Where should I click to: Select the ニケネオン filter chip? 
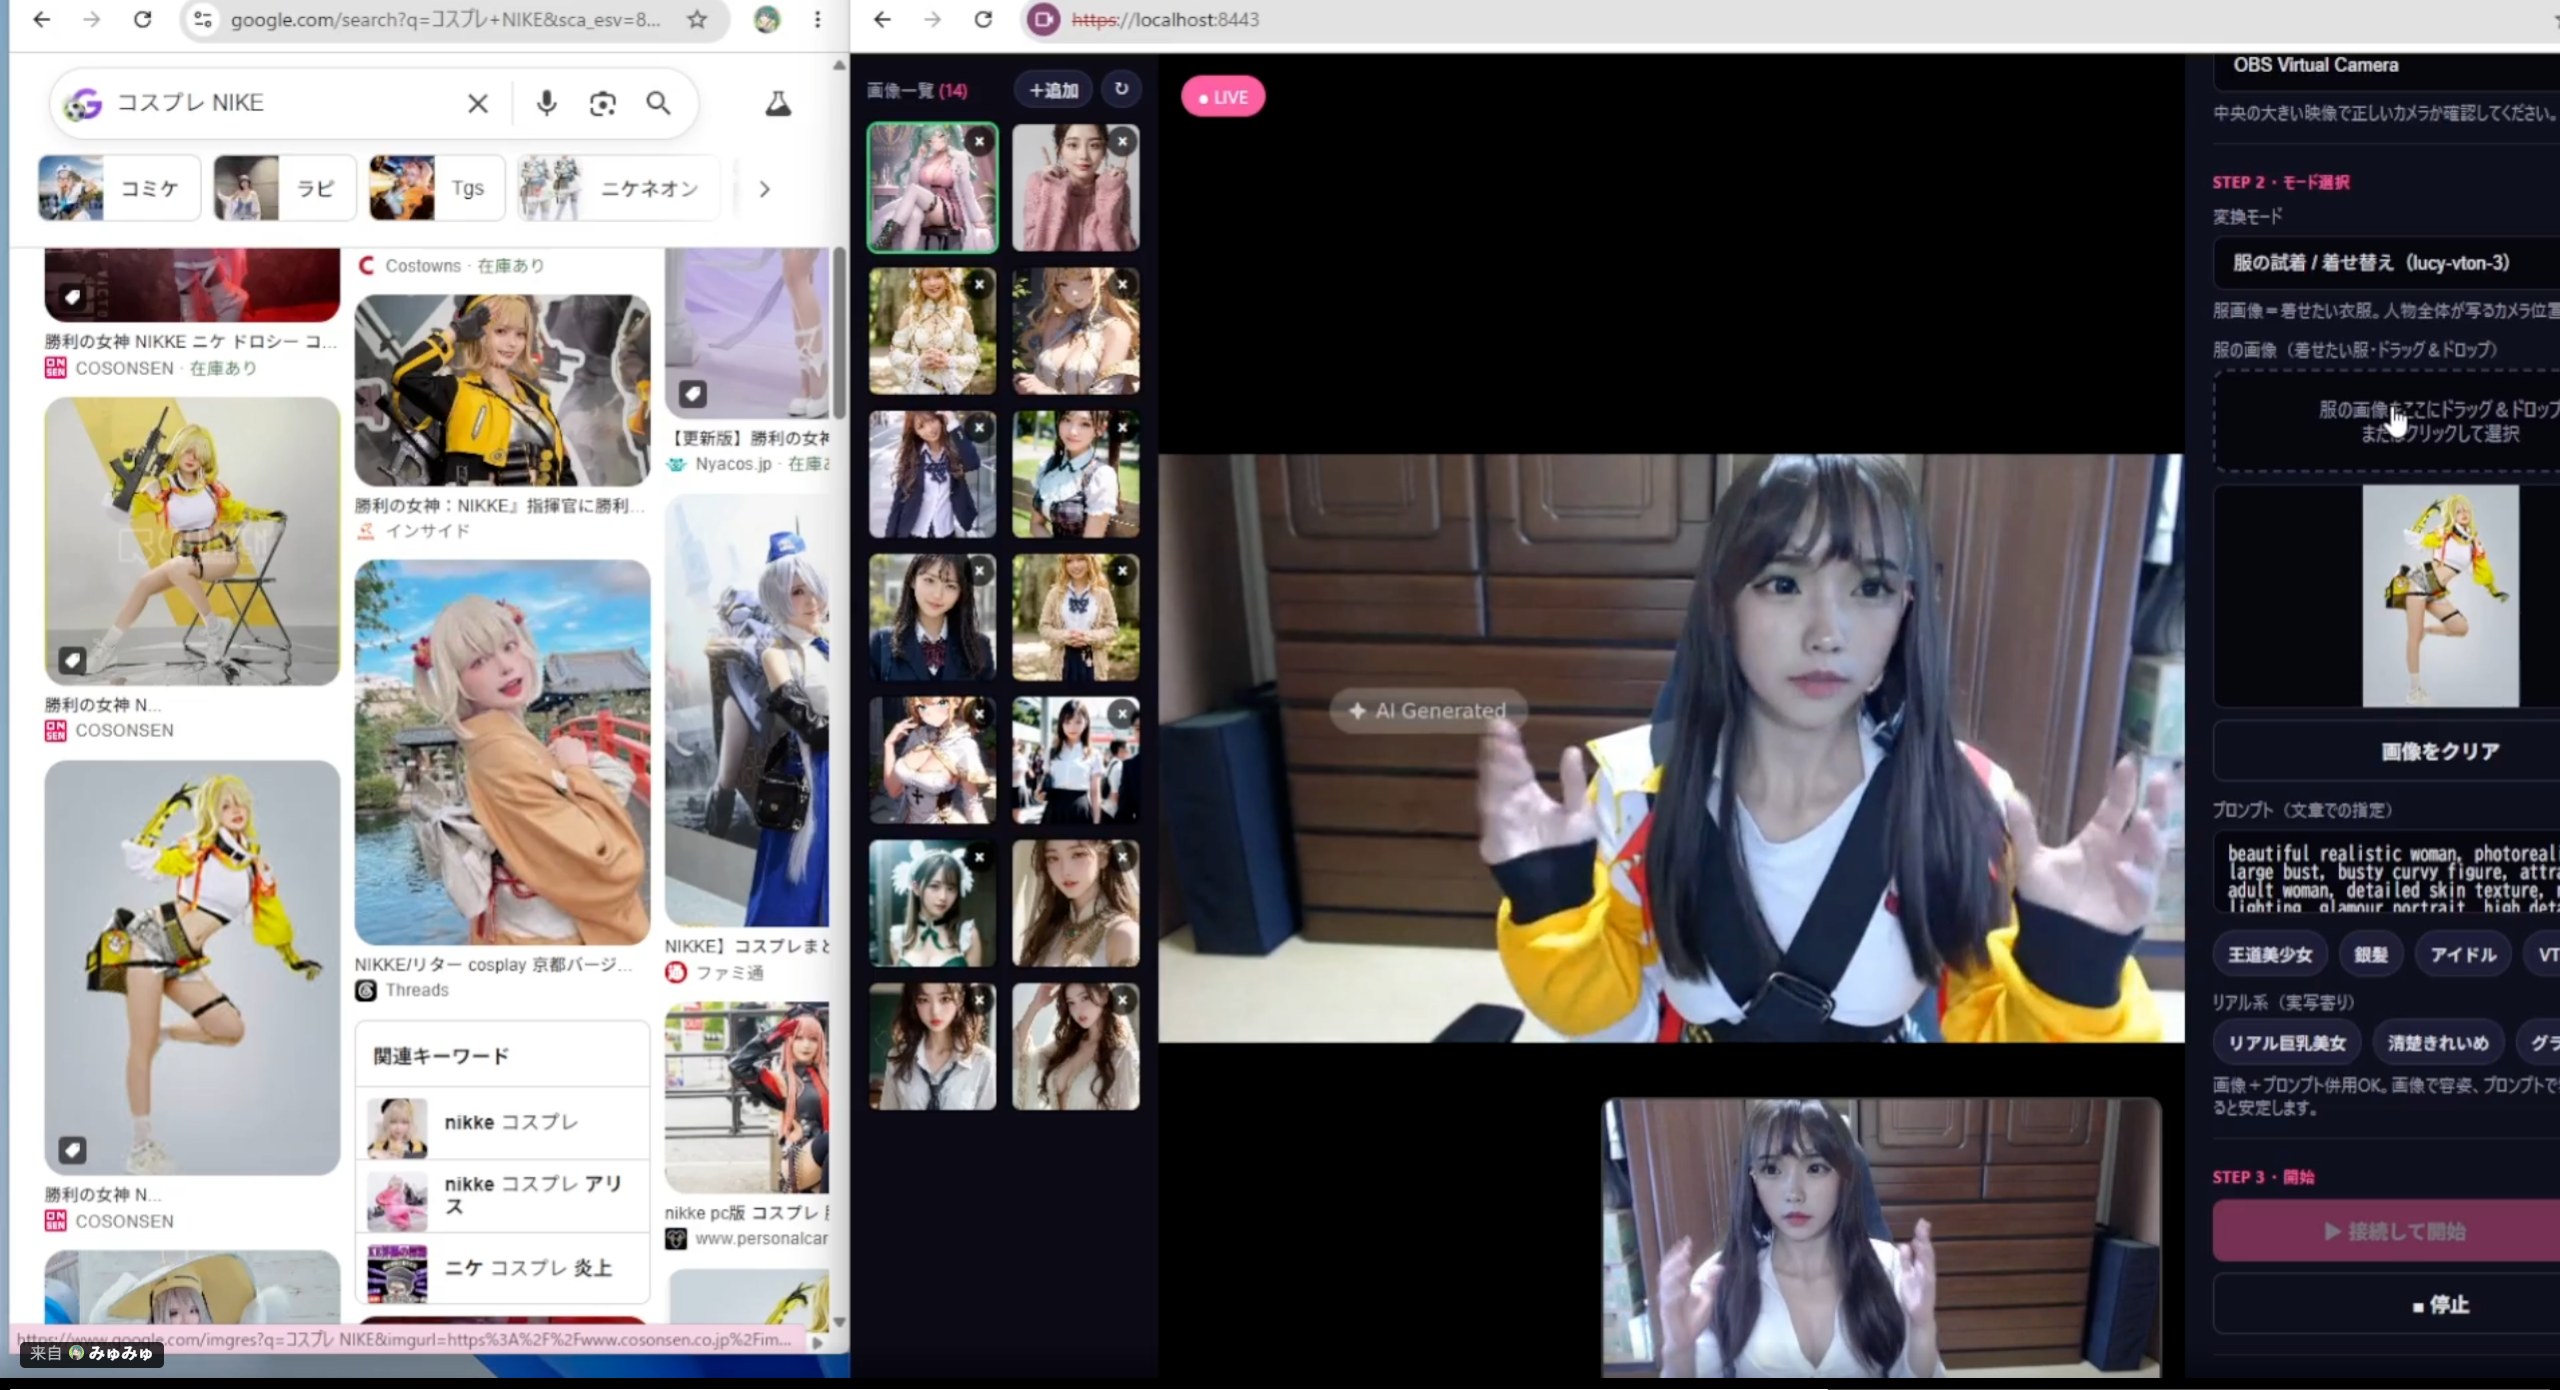pyautogui.click(x=619, y=188)
